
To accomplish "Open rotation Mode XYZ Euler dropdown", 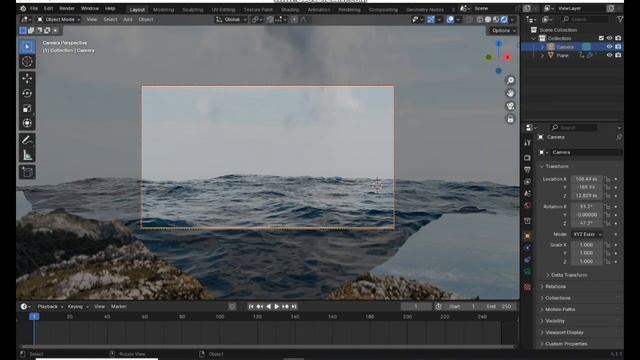I will tap(587, 234).
